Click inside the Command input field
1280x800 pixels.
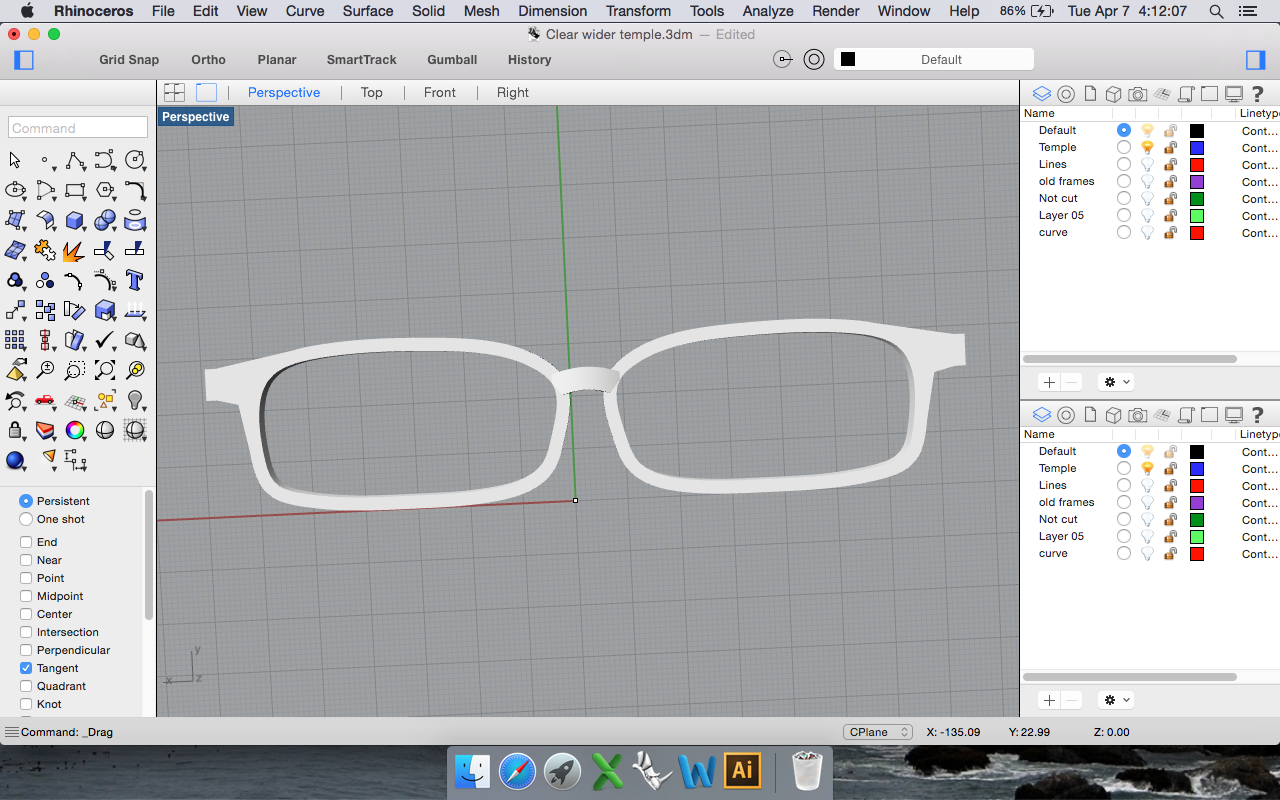(77, 127)
